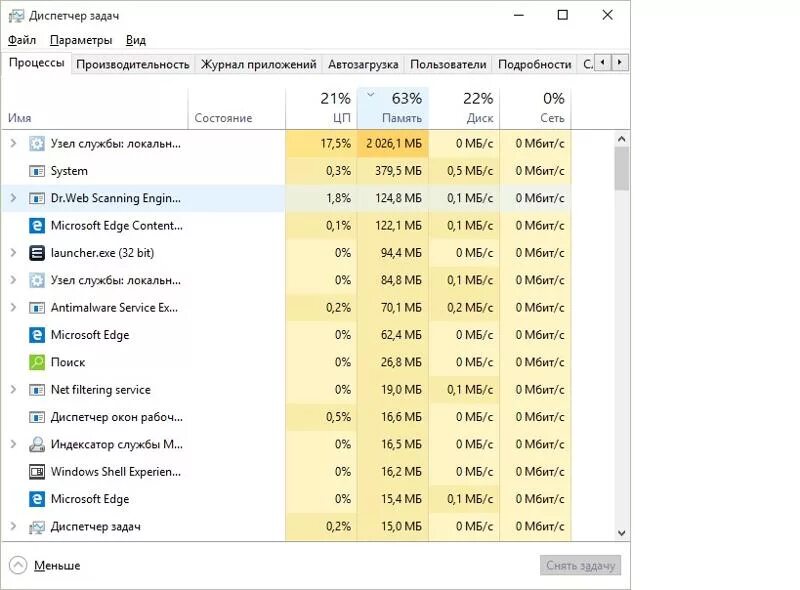Sort by the Диск column header

click(x=464, y=109)
